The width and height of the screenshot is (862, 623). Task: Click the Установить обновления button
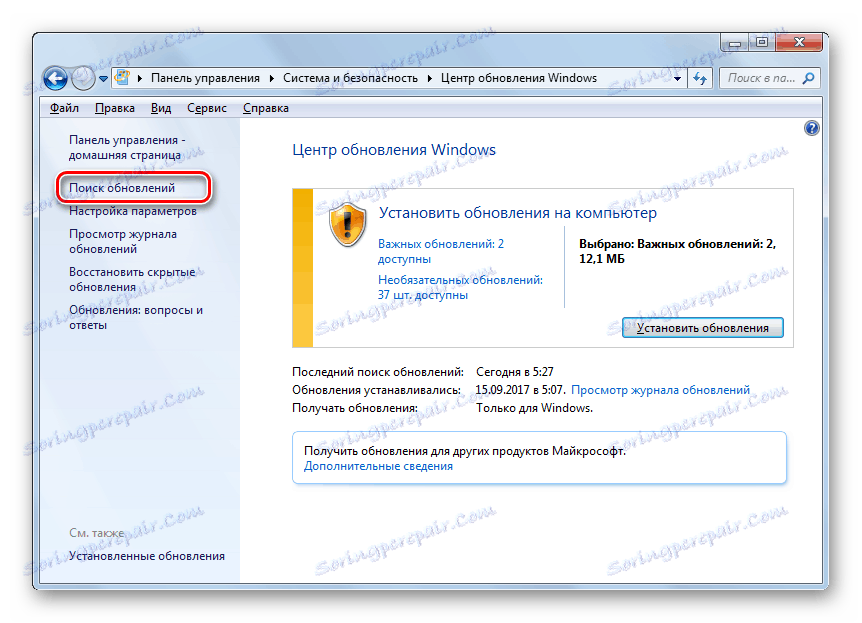click(703, 328)
